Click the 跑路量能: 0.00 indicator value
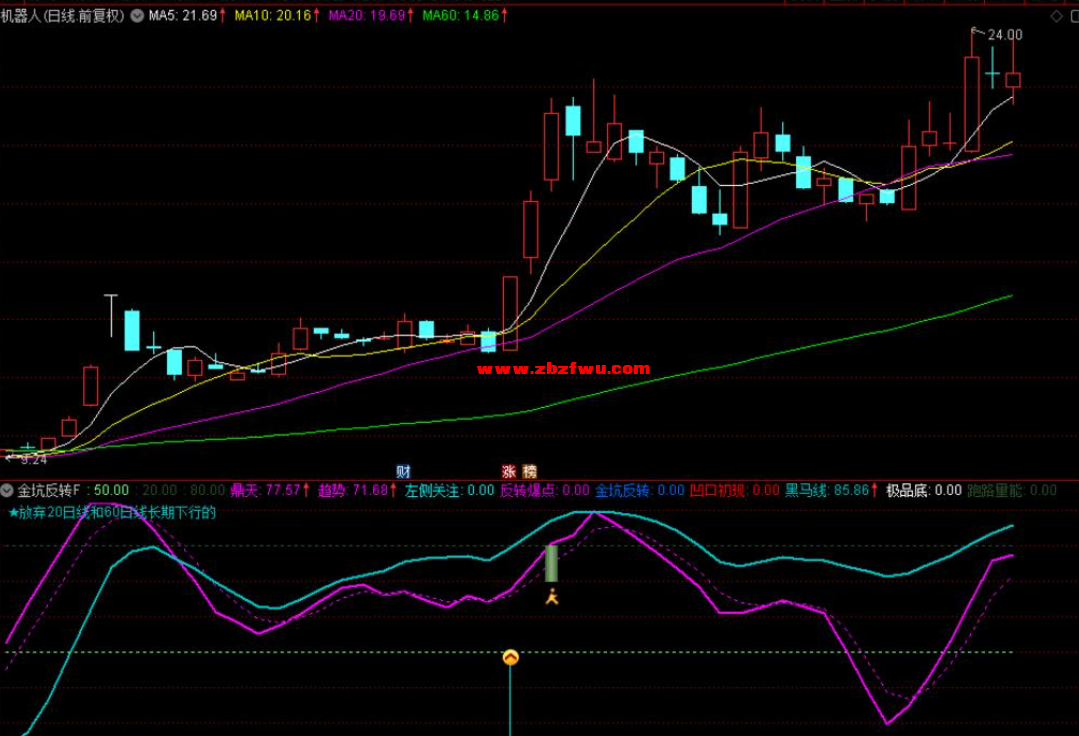Viewport: 1079px width, 736px height. (x=1012, y=490)
